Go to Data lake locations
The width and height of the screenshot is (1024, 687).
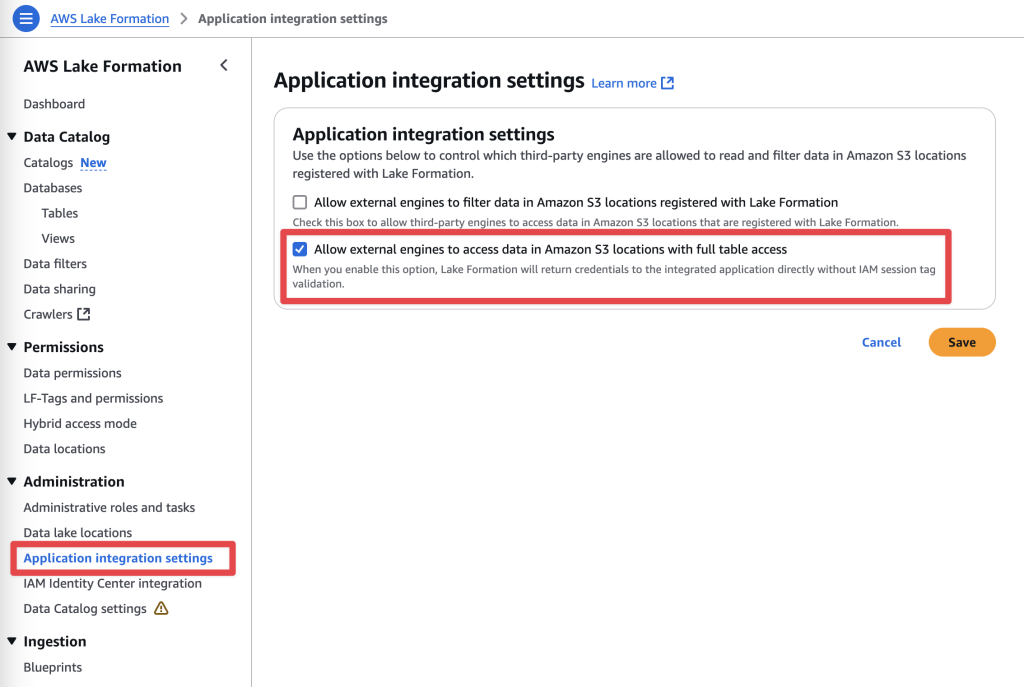[x=78, y=533]
